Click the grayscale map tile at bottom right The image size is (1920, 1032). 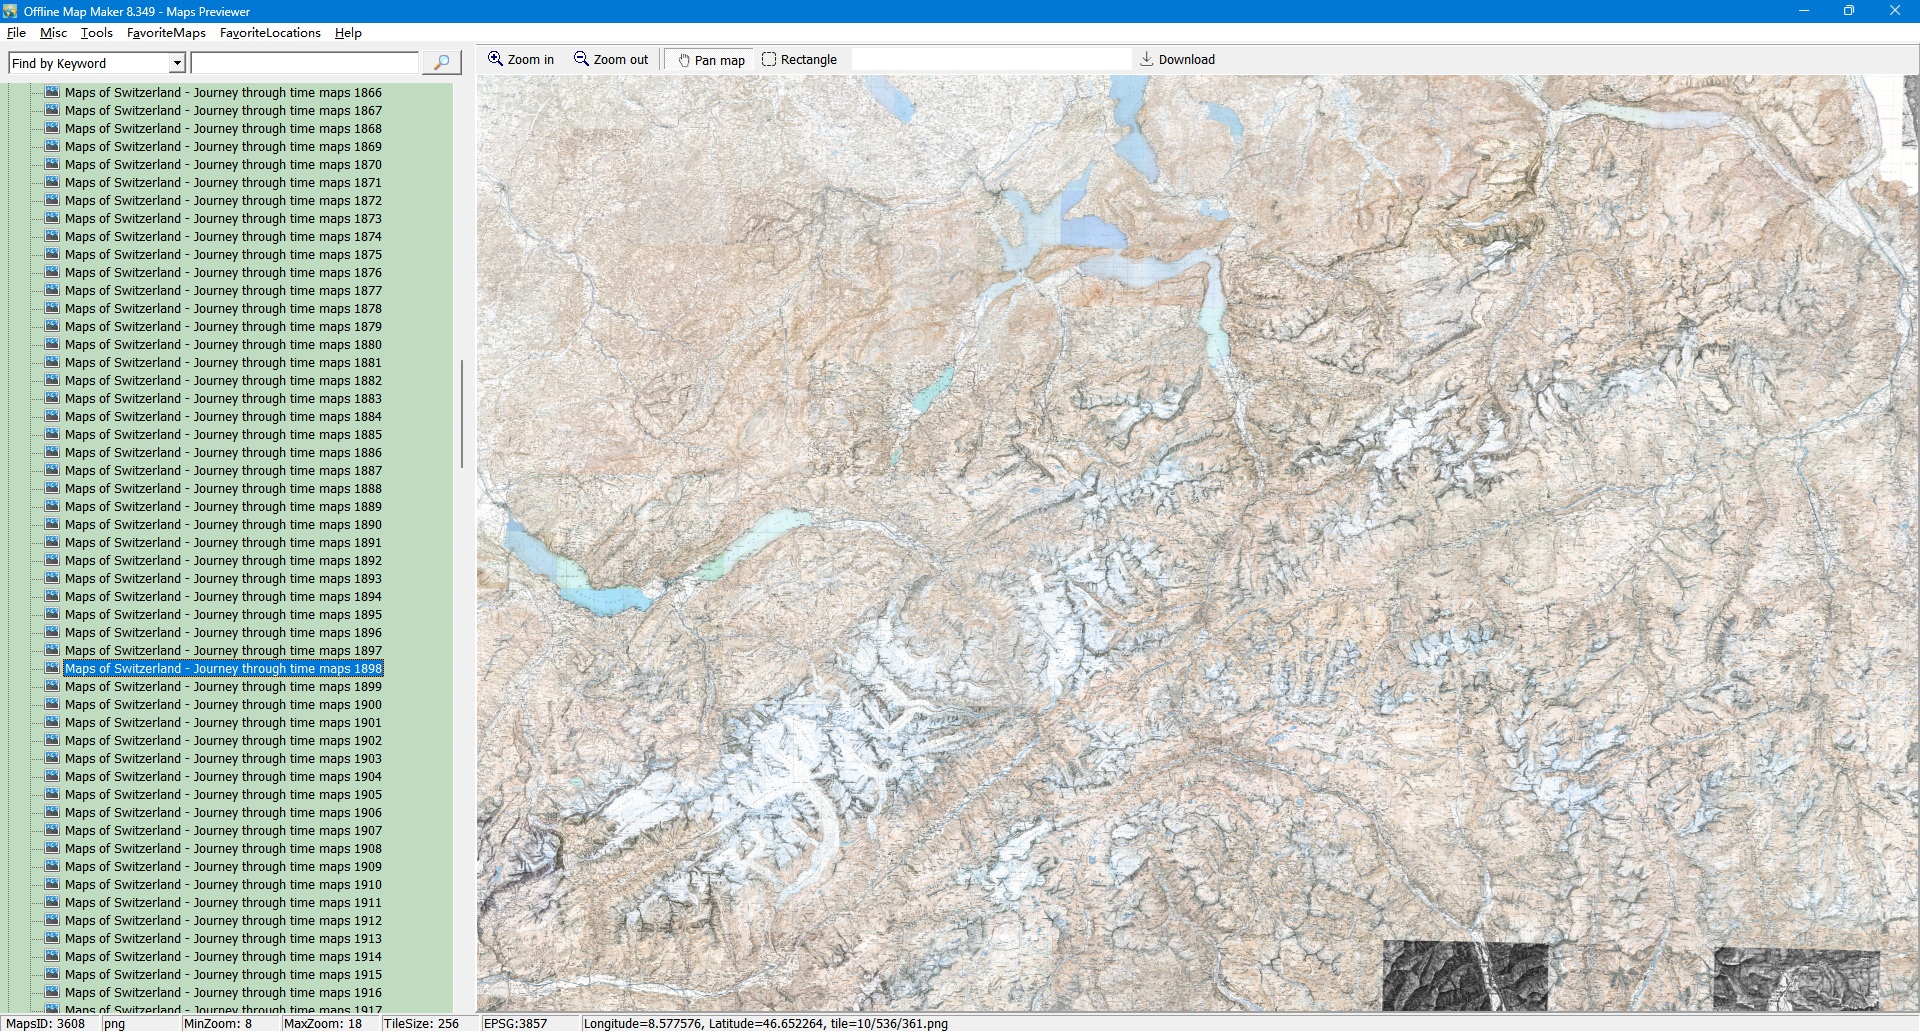[1795, 978]
